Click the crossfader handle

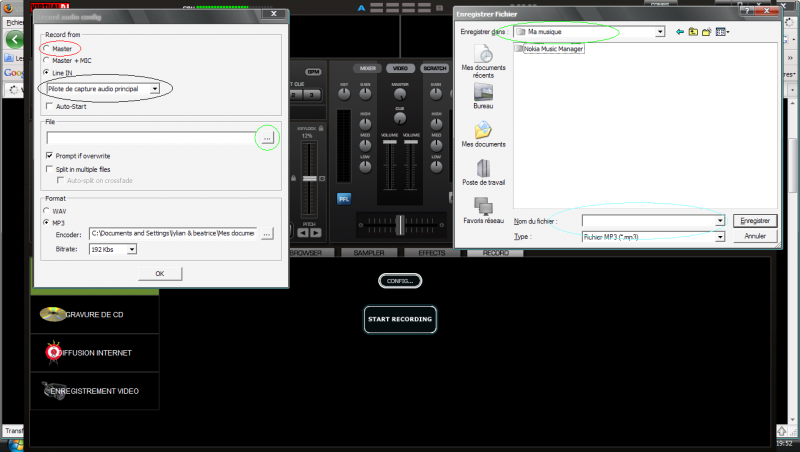(401, 224)
